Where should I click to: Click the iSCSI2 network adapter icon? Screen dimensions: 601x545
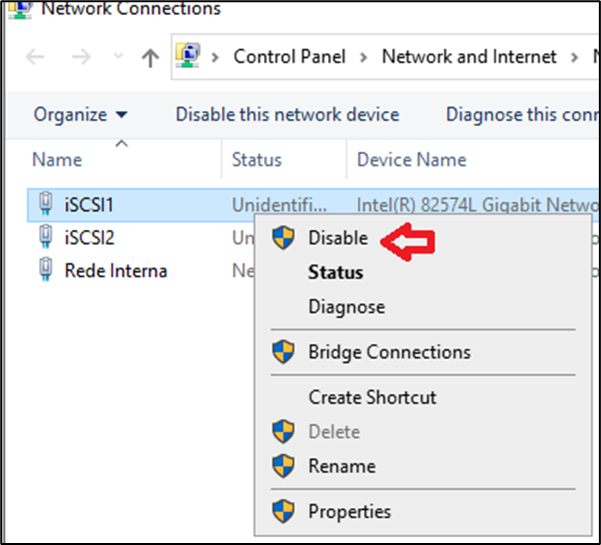pyautogui.click(x=45, y=238)
